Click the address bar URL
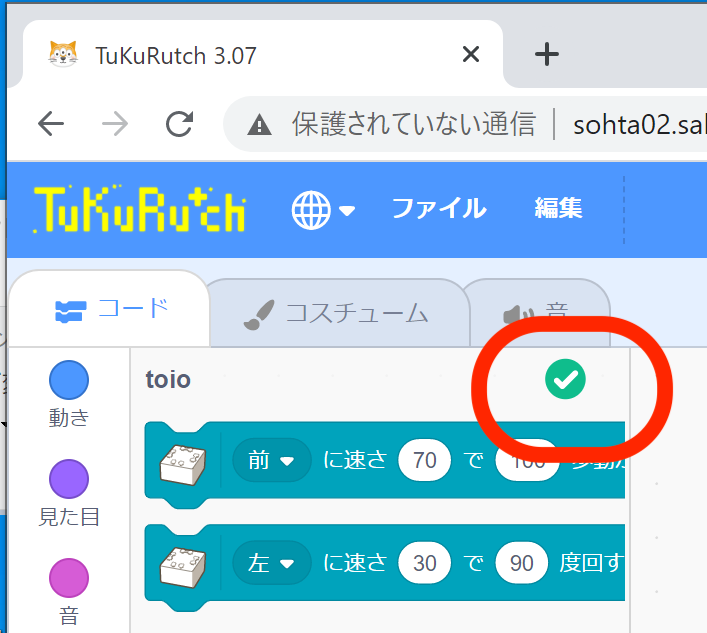This screenshot has width=707, height=633. click(x=639, y=125)
